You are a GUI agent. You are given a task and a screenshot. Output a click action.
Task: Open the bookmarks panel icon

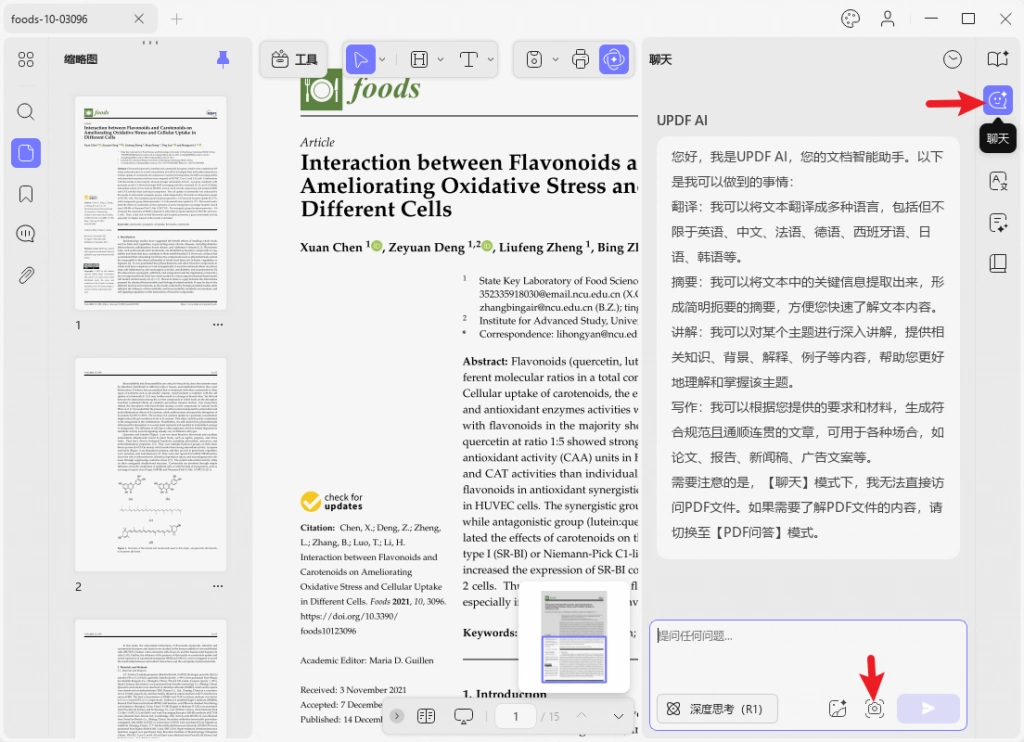(x=25, y=193)
